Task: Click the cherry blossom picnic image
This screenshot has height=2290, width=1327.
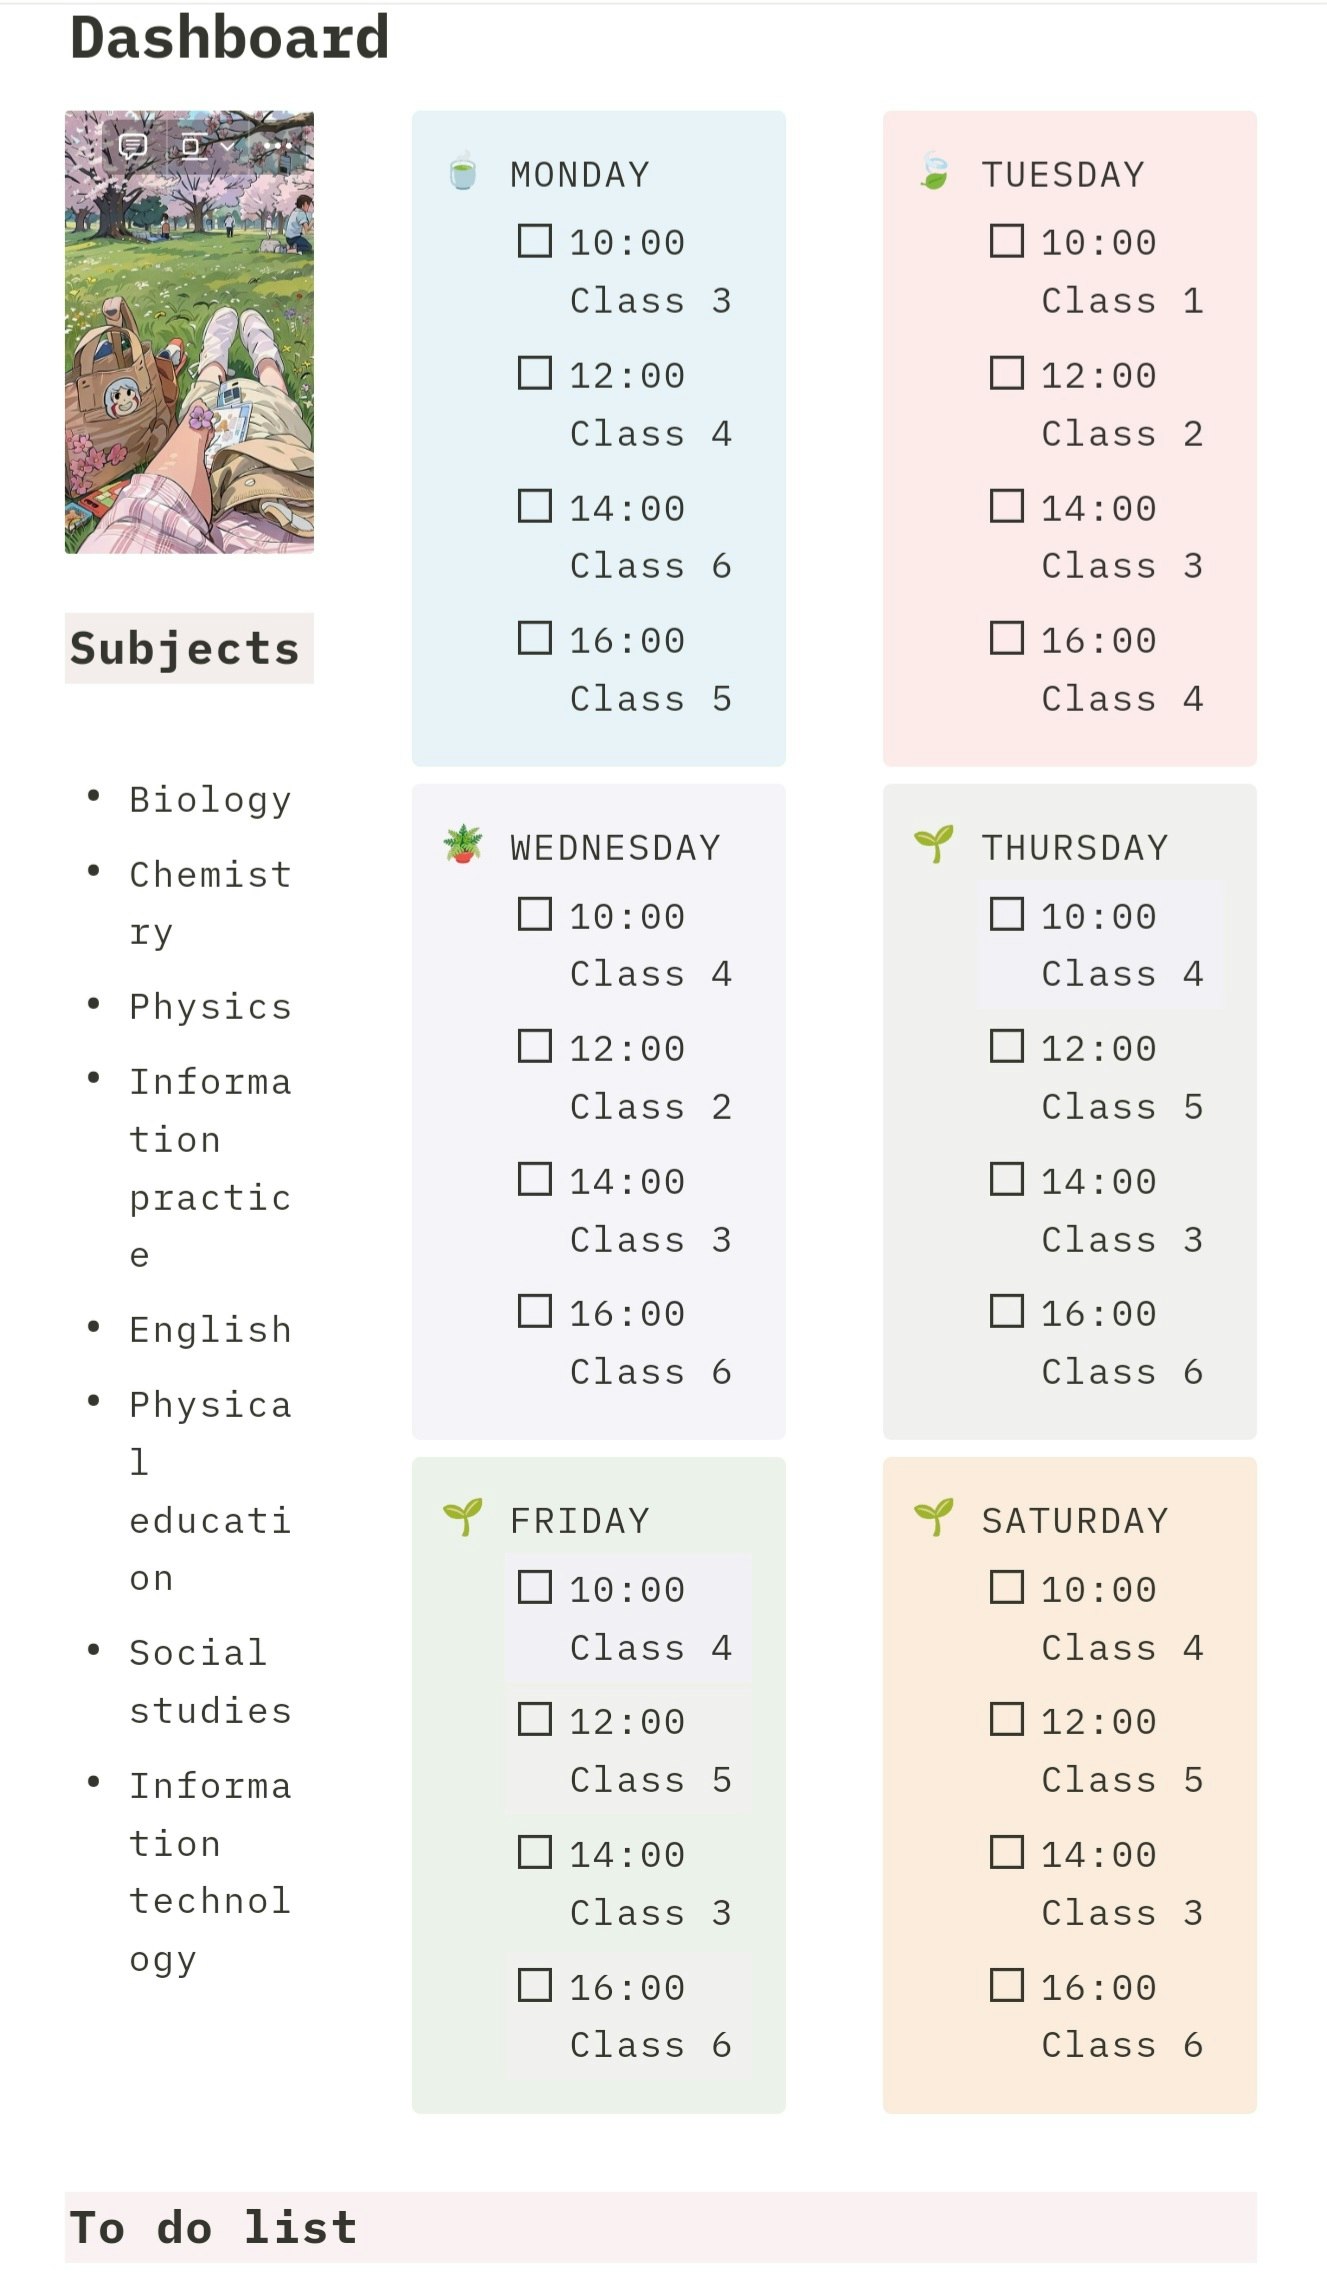Action: click(189, 332)
